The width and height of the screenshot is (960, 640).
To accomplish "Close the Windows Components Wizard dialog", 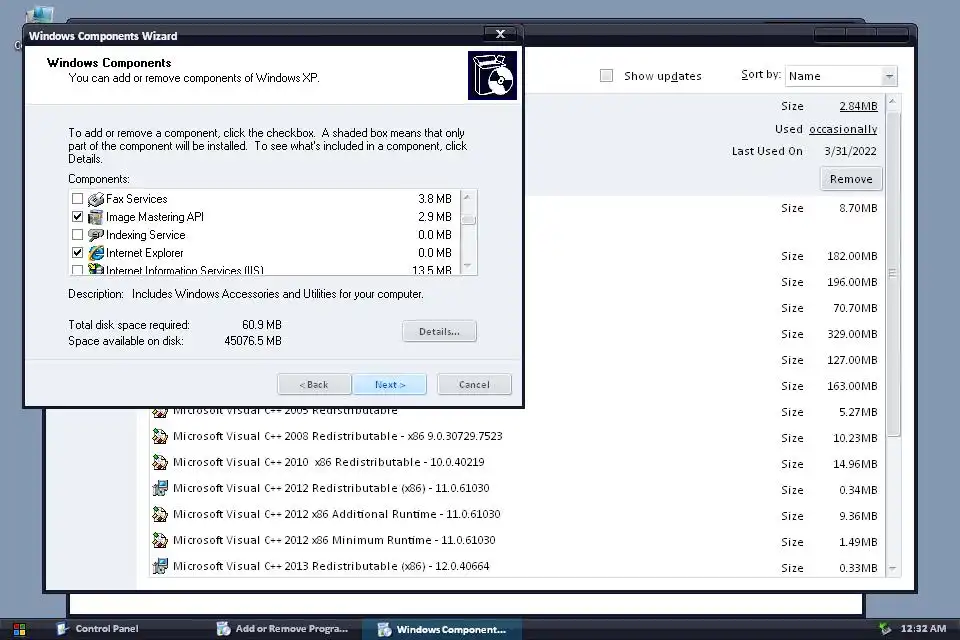I will click(500, 34).
